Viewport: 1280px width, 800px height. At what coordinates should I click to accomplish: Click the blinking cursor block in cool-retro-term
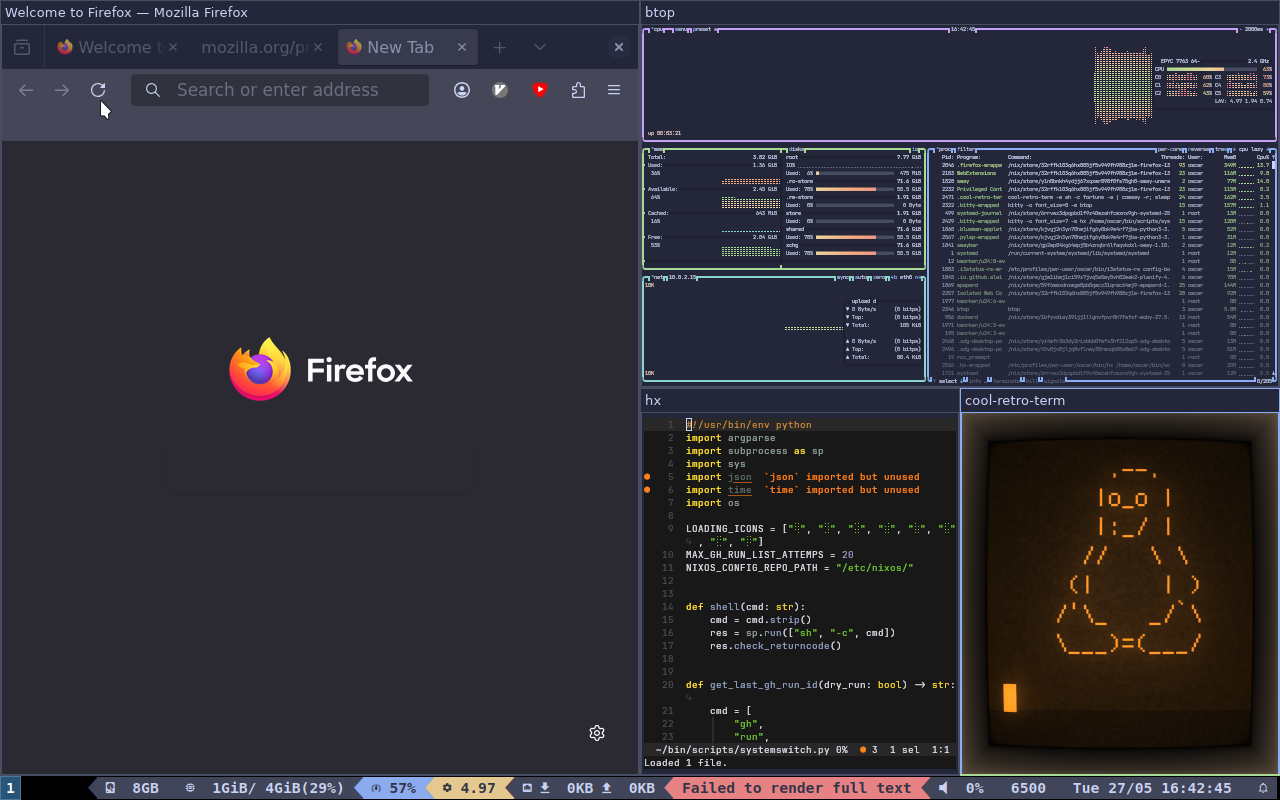click(x=1010, y=697)
